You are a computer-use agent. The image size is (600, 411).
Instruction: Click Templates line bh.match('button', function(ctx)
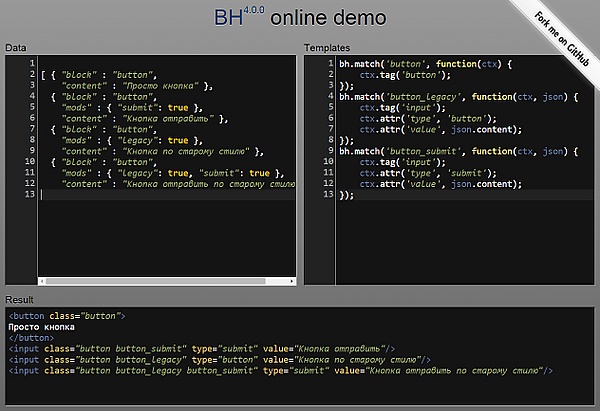[426, 64]
